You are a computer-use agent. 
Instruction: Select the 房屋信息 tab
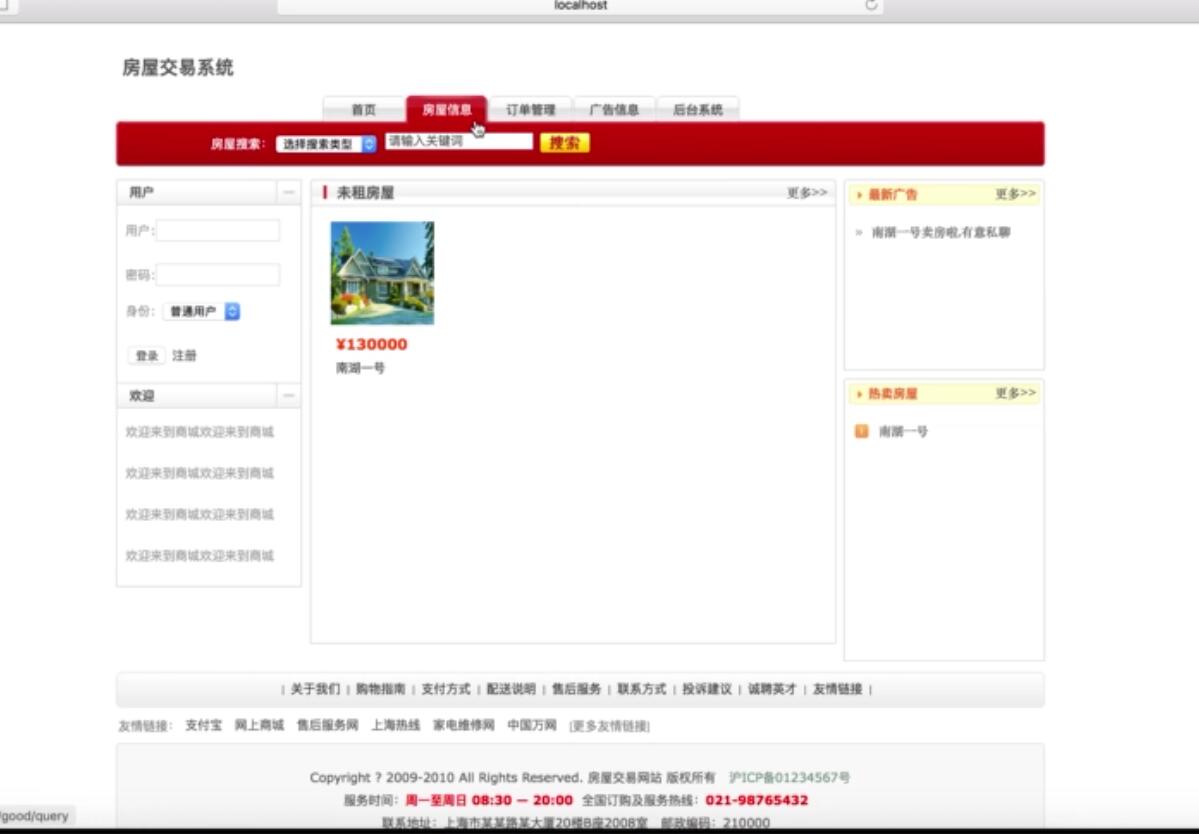coord(447,109)
